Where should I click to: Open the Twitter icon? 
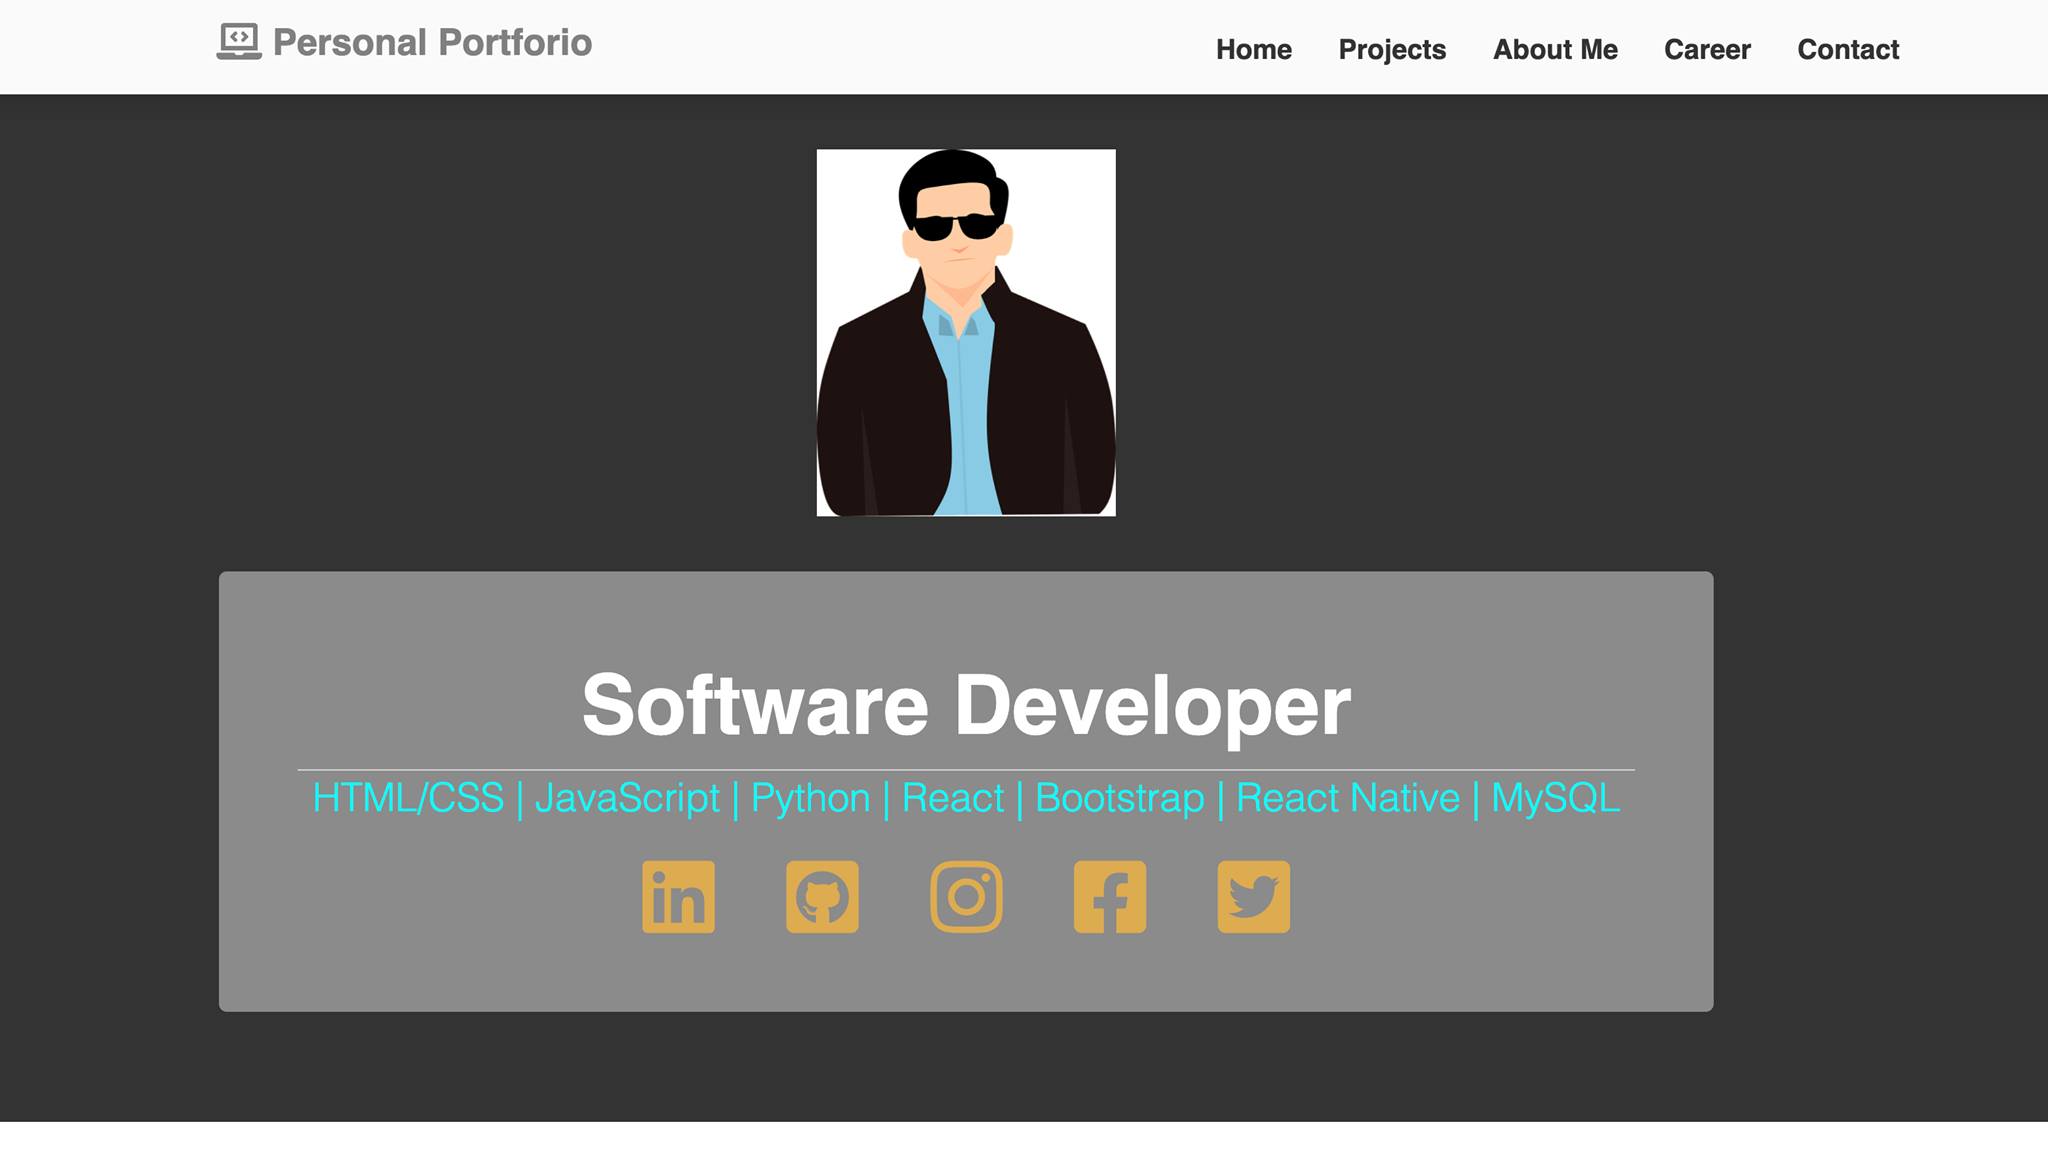click(1253, 897)
